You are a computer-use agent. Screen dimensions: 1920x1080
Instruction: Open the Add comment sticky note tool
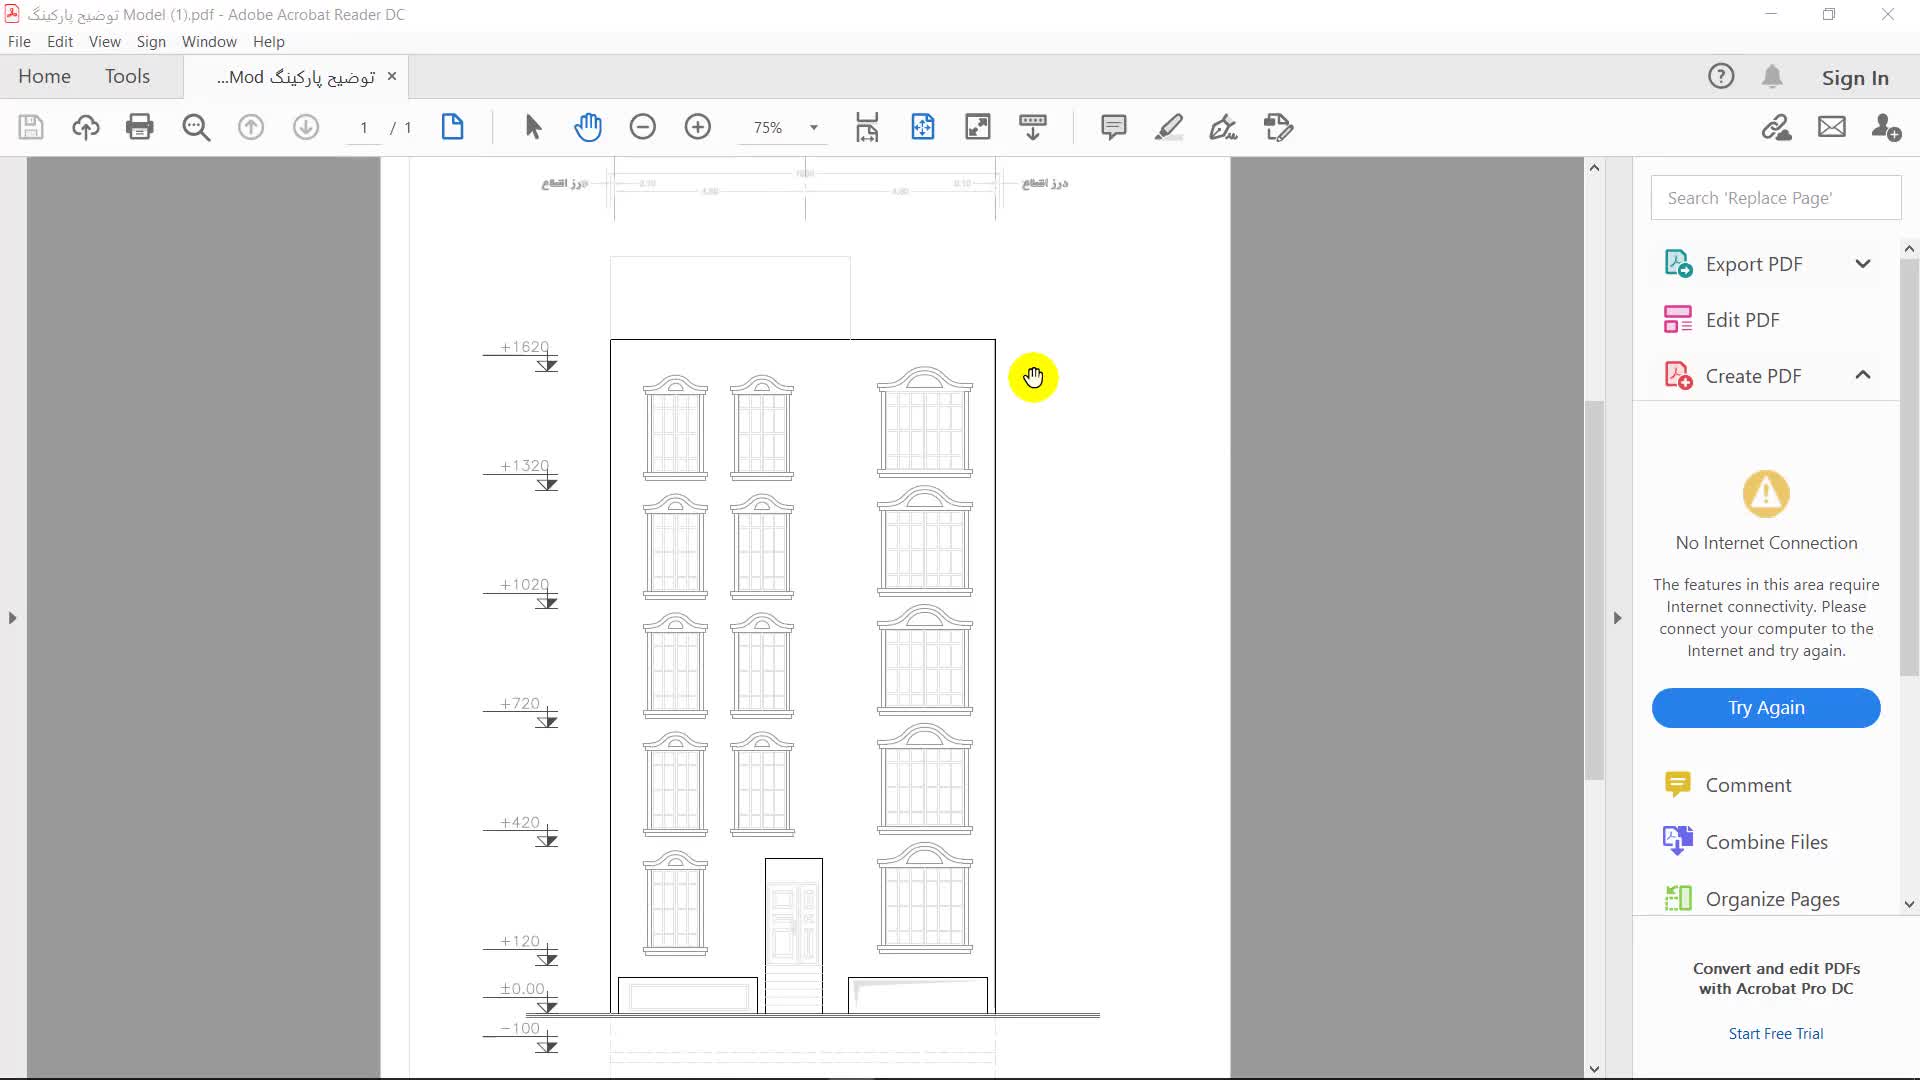pyautogui.click(x=1113, y=127)
